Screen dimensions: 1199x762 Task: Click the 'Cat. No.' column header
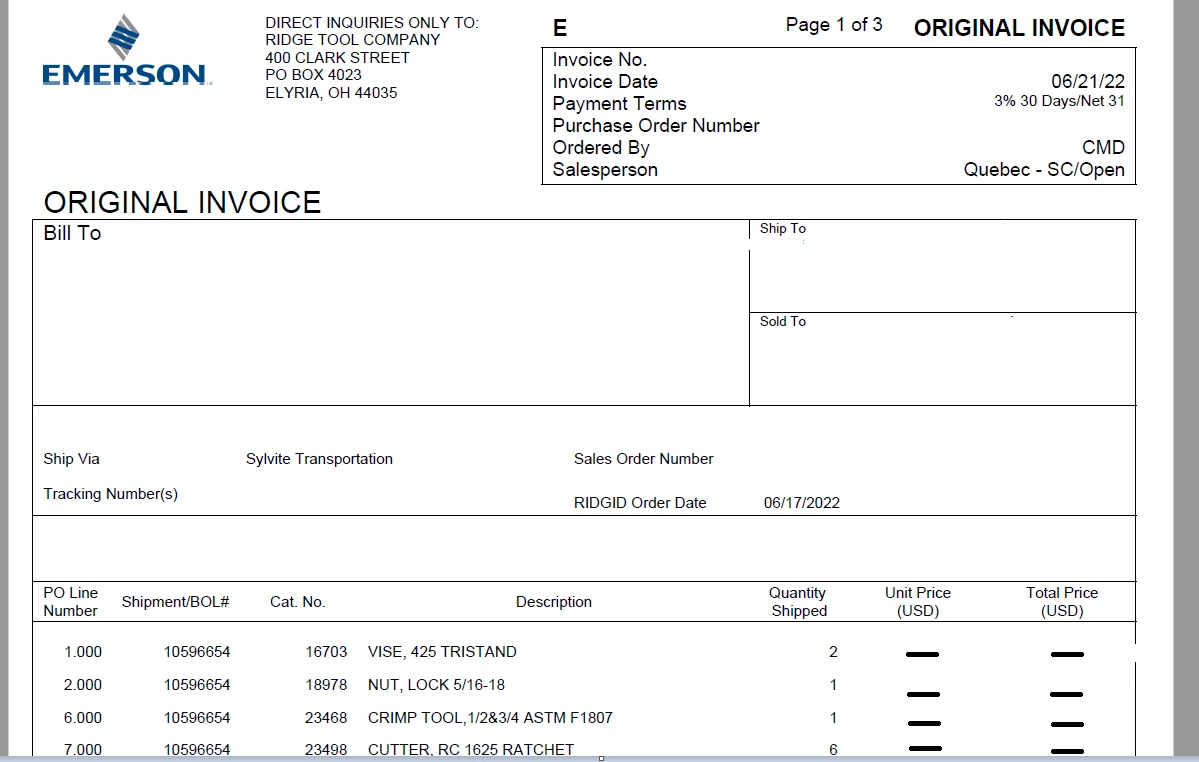[x=297, y=601]
